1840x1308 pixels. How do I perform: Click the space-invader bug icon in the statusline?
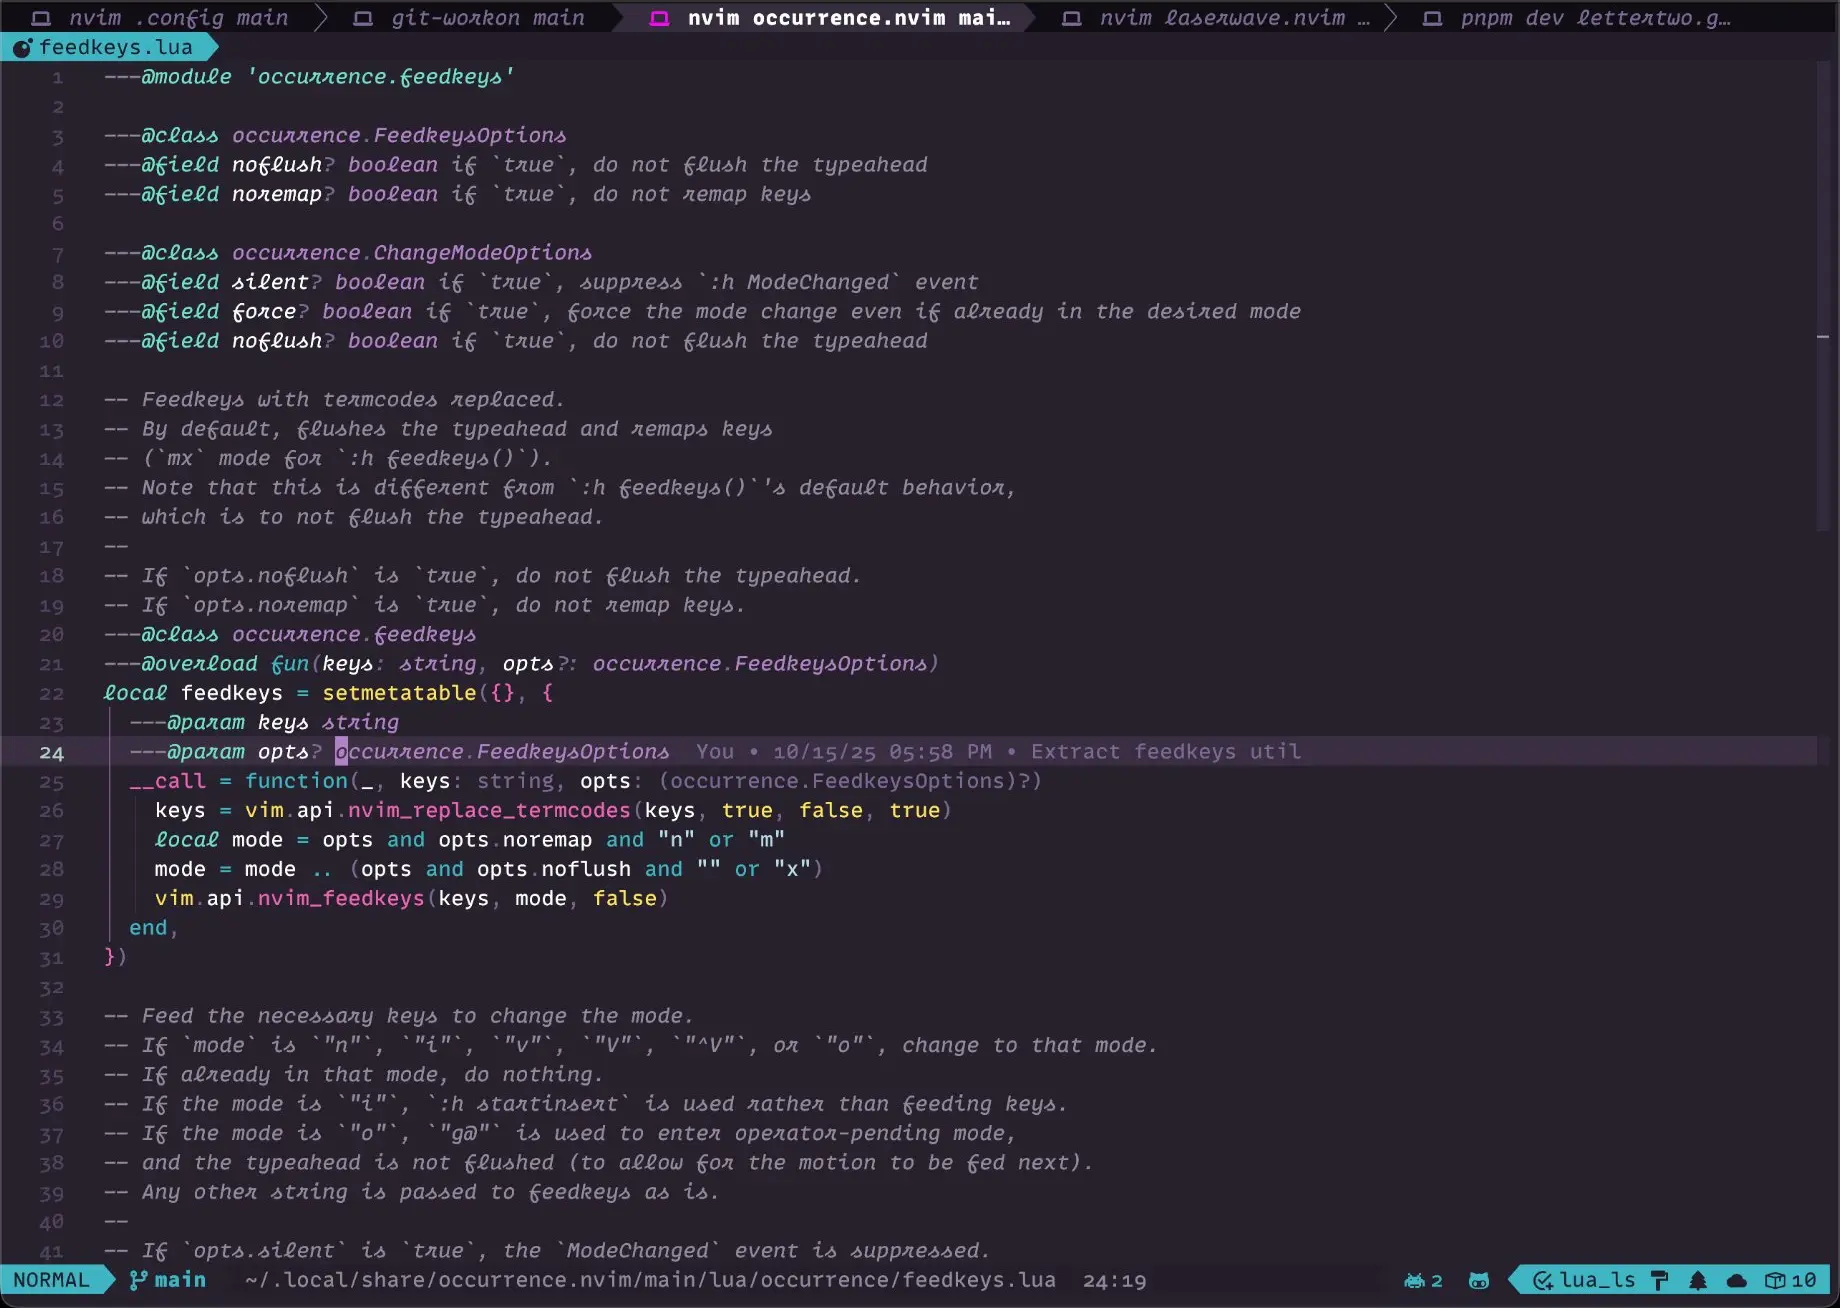[1414, 1280]
